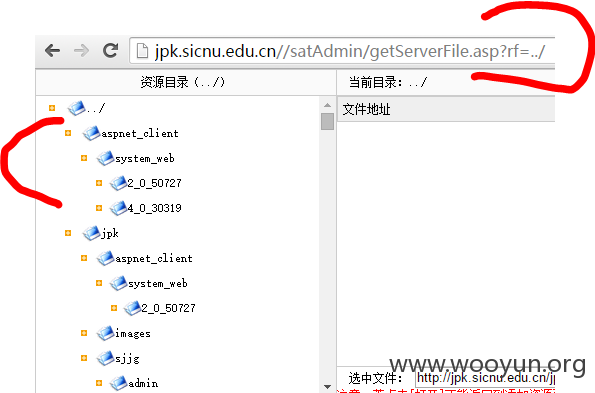Toggle the first aspnet_client node expander
595x393 pixels.
tap(68, 133)
